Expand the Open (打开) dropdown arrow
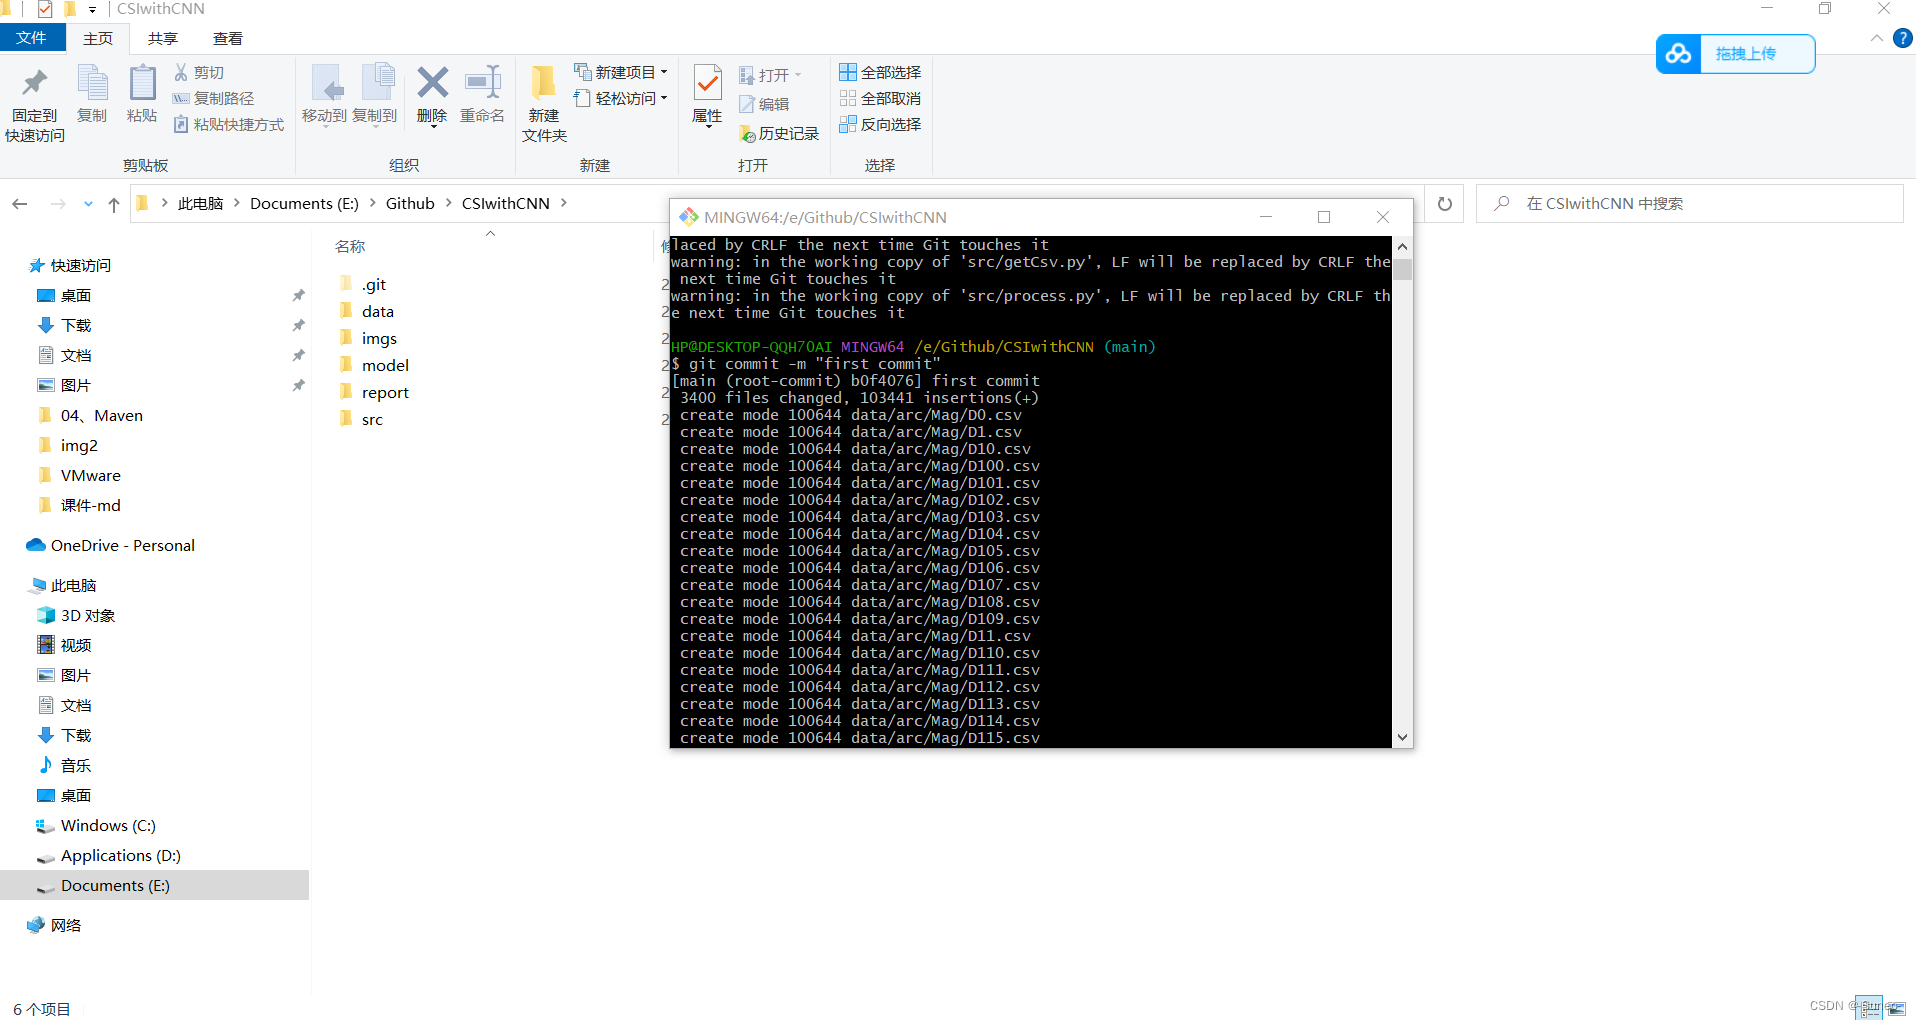The image size is (1916, 1020). (x=798, y=75)
